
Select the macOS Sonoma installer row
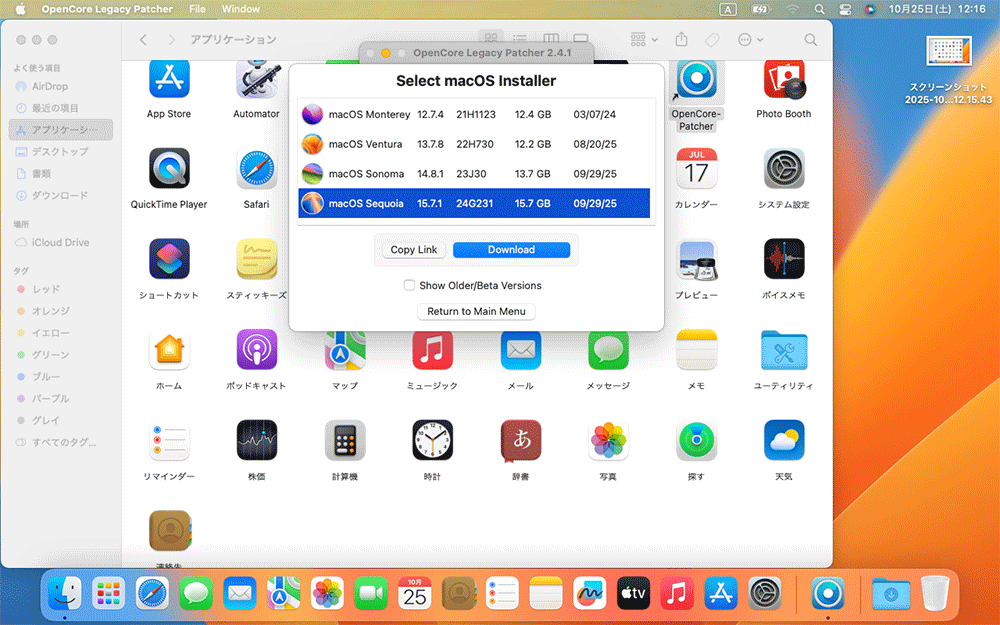pos(474,173)
